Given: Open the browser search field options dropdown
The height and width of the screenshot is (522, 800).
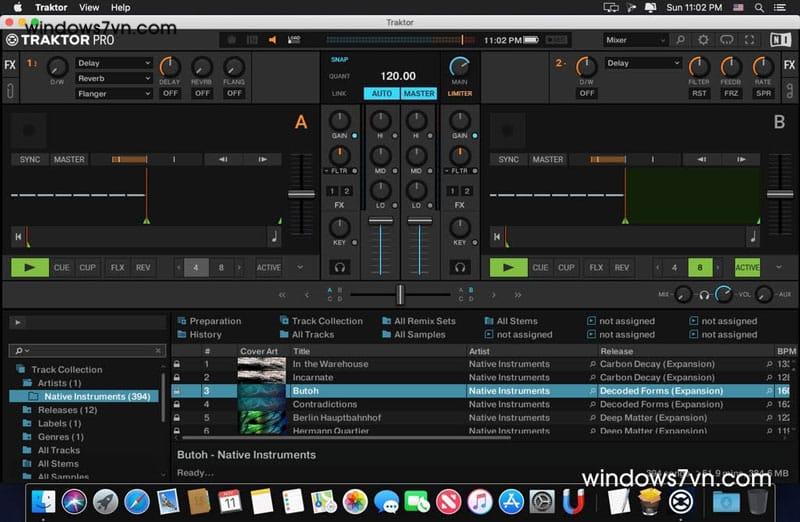Looking at the screenshot, I should point(22,351).
